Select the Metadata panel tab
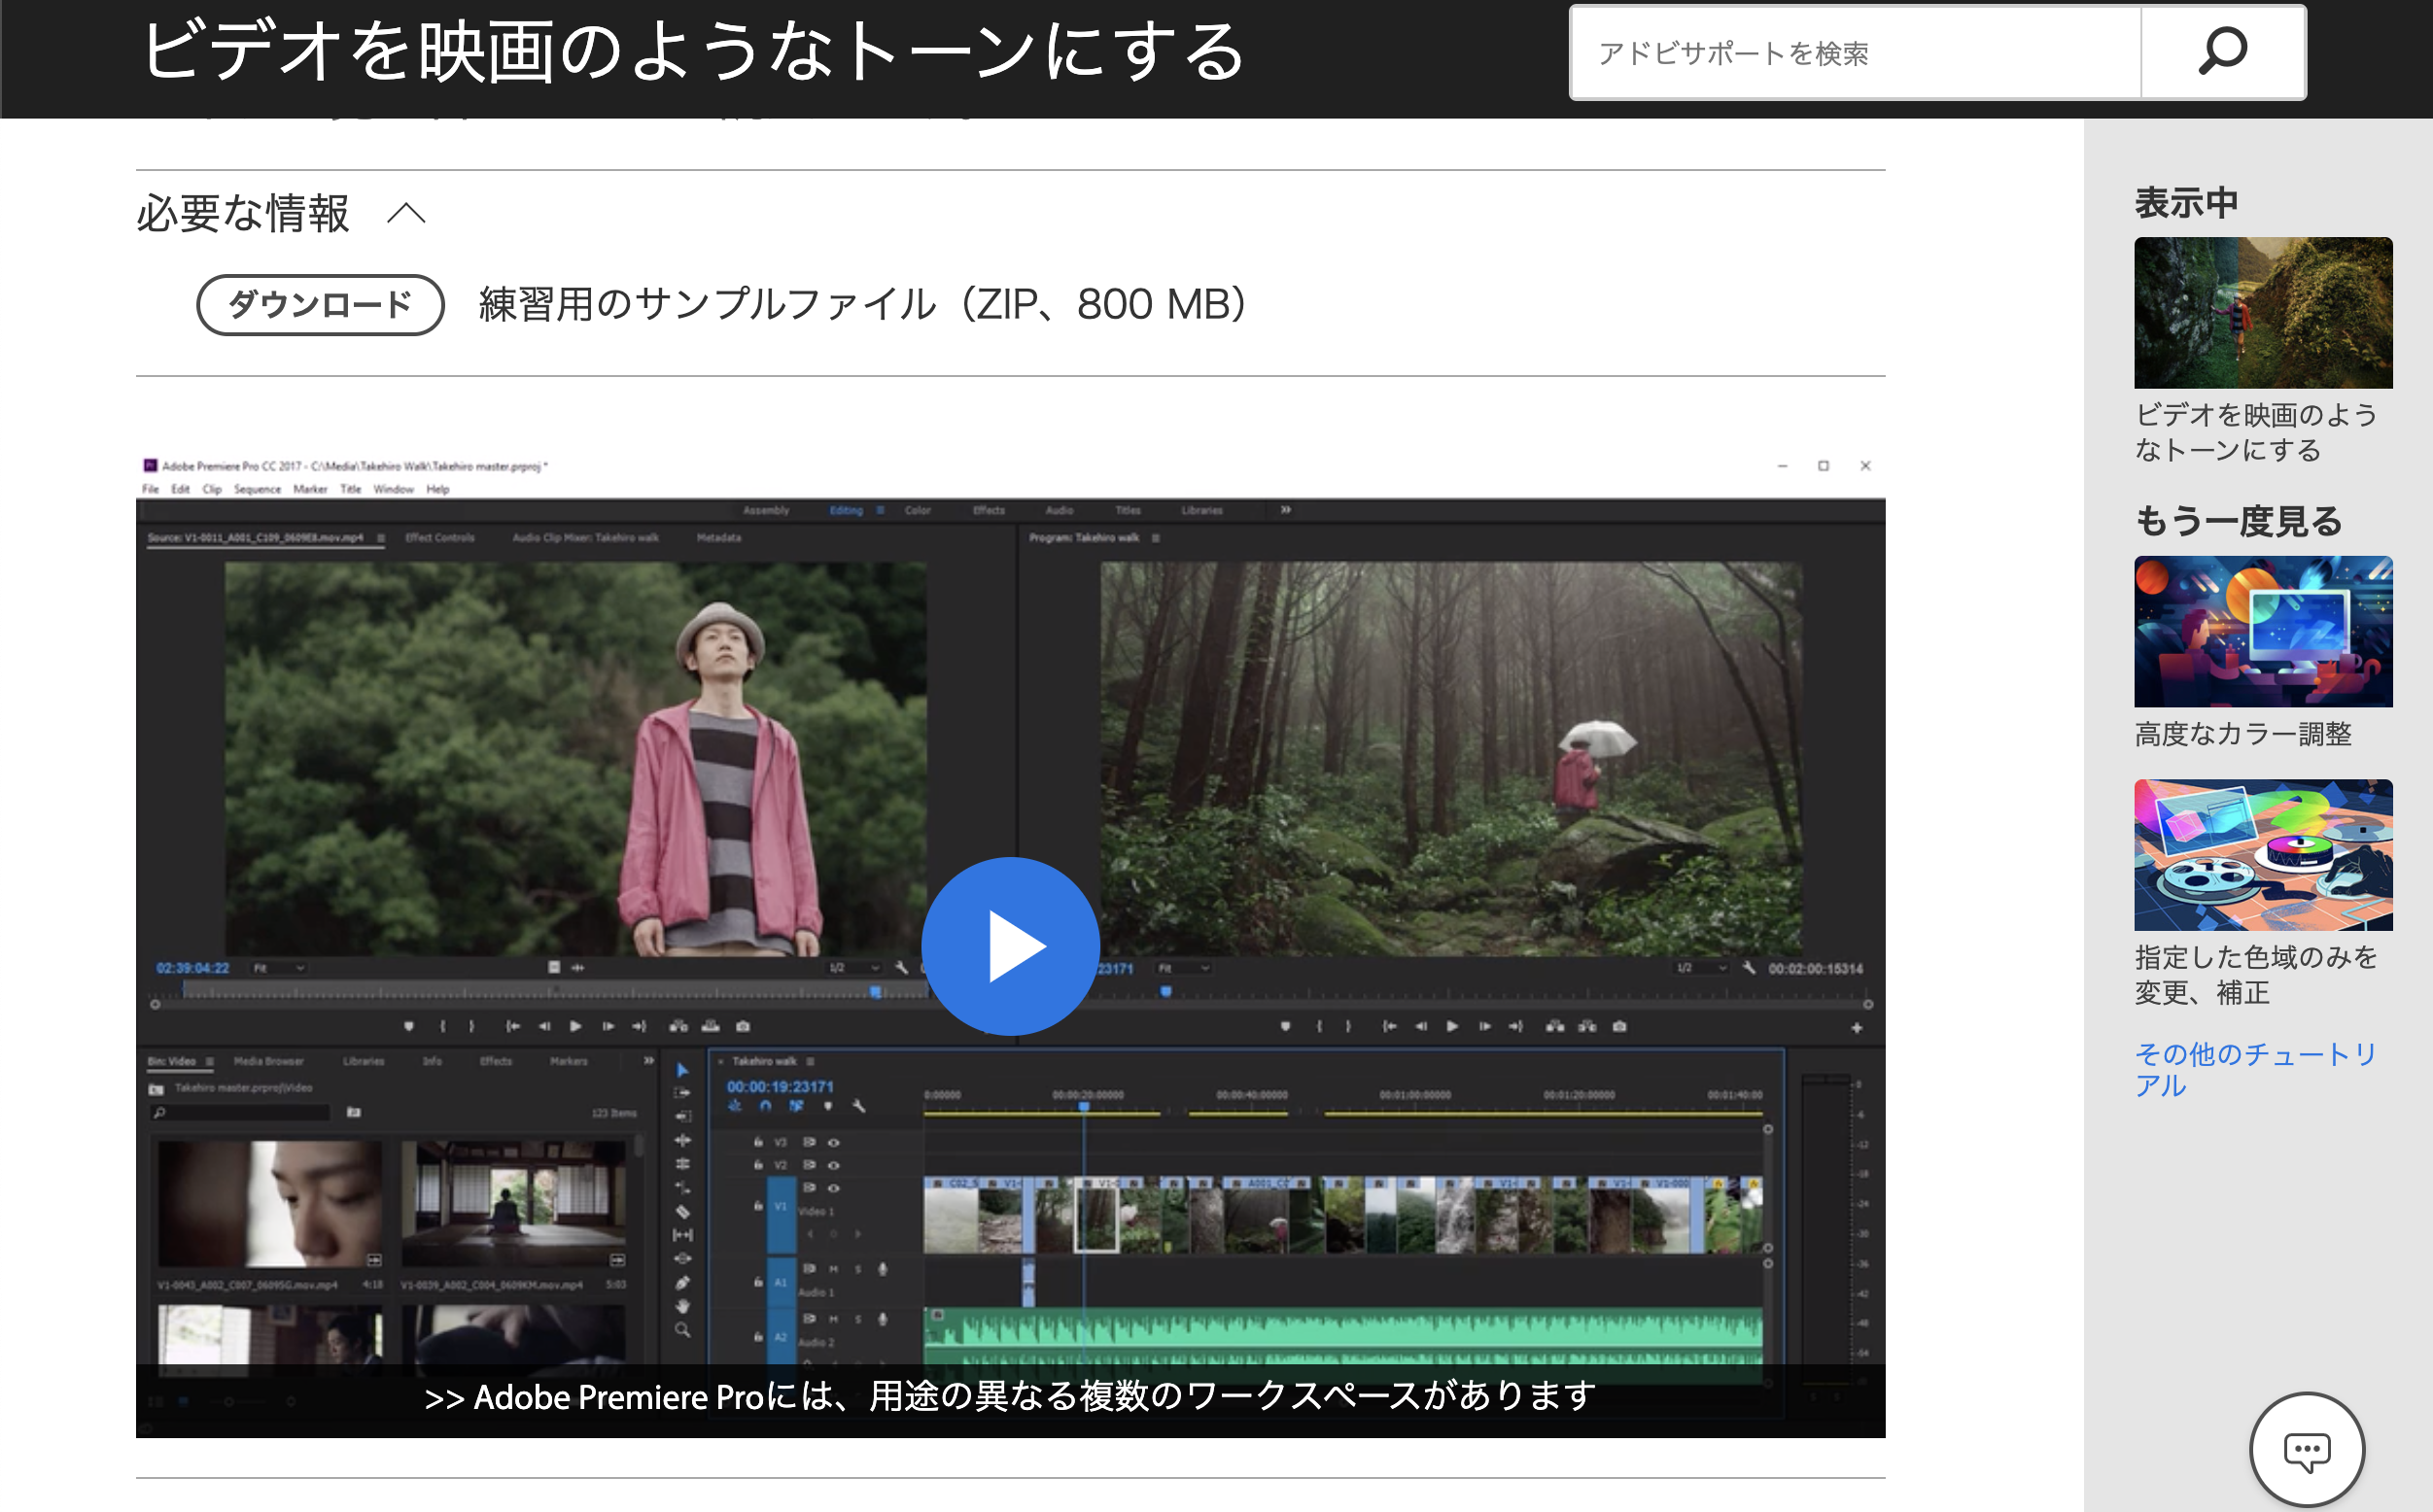2433x1512 pixels. (x=718, y=538)
